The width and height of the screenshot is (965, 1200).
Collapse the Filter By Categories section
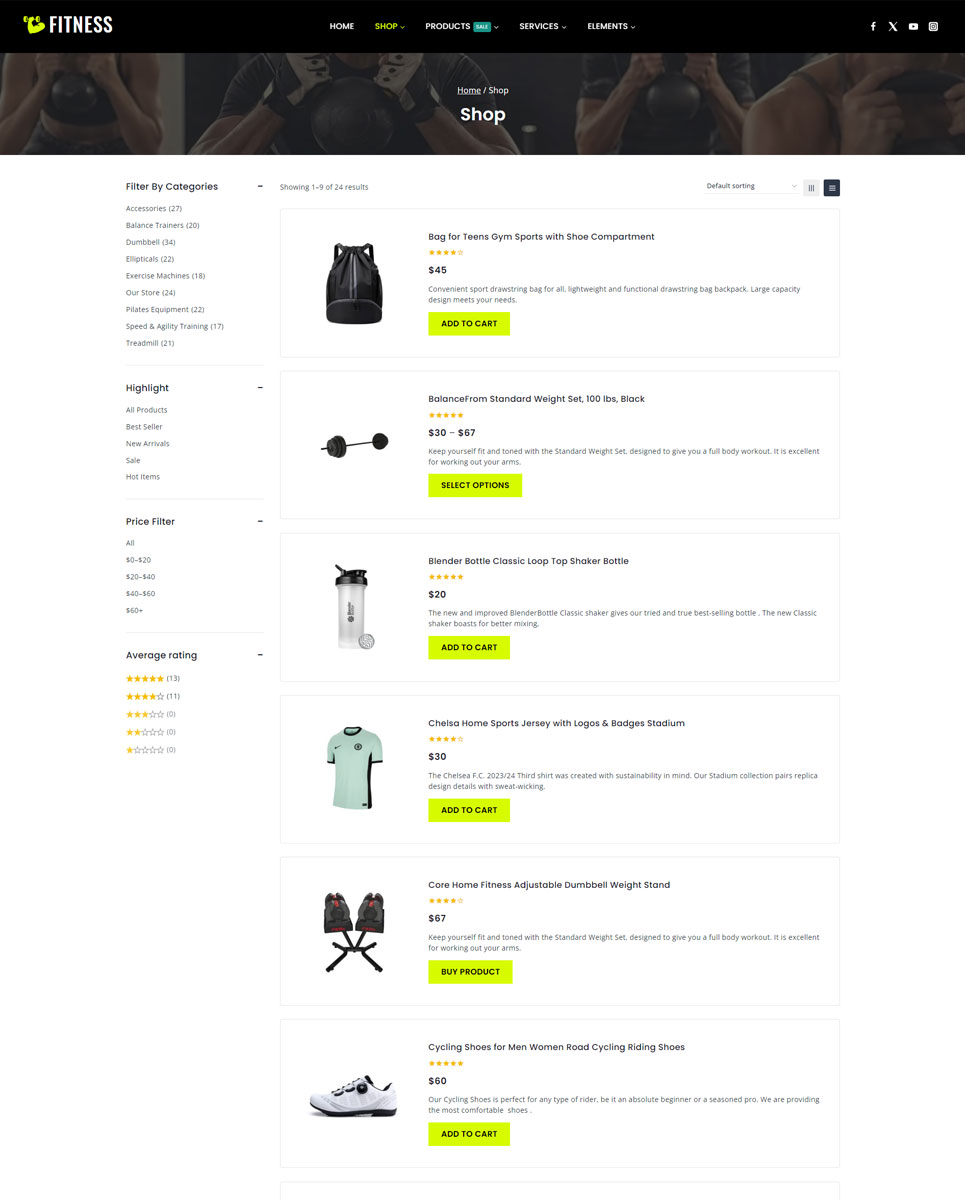(260, 186)
